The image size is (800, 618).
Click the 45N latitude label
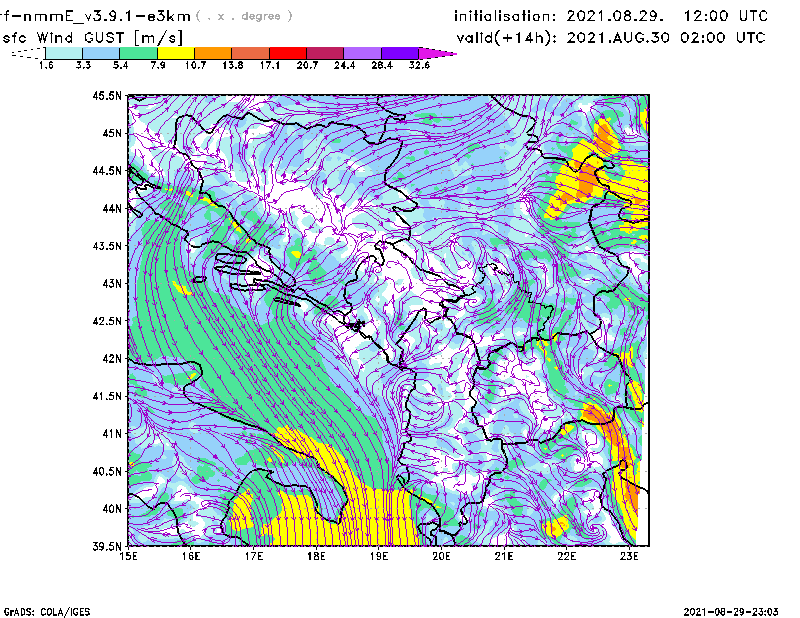click(x=112, y=133)
